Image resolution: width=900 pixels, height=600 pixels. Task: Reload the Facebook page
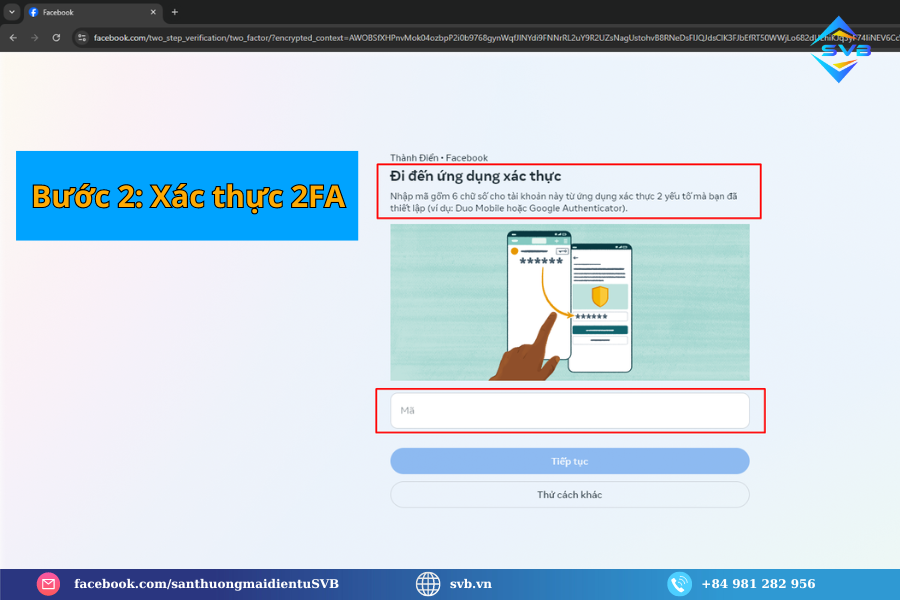tap(56, 37)
